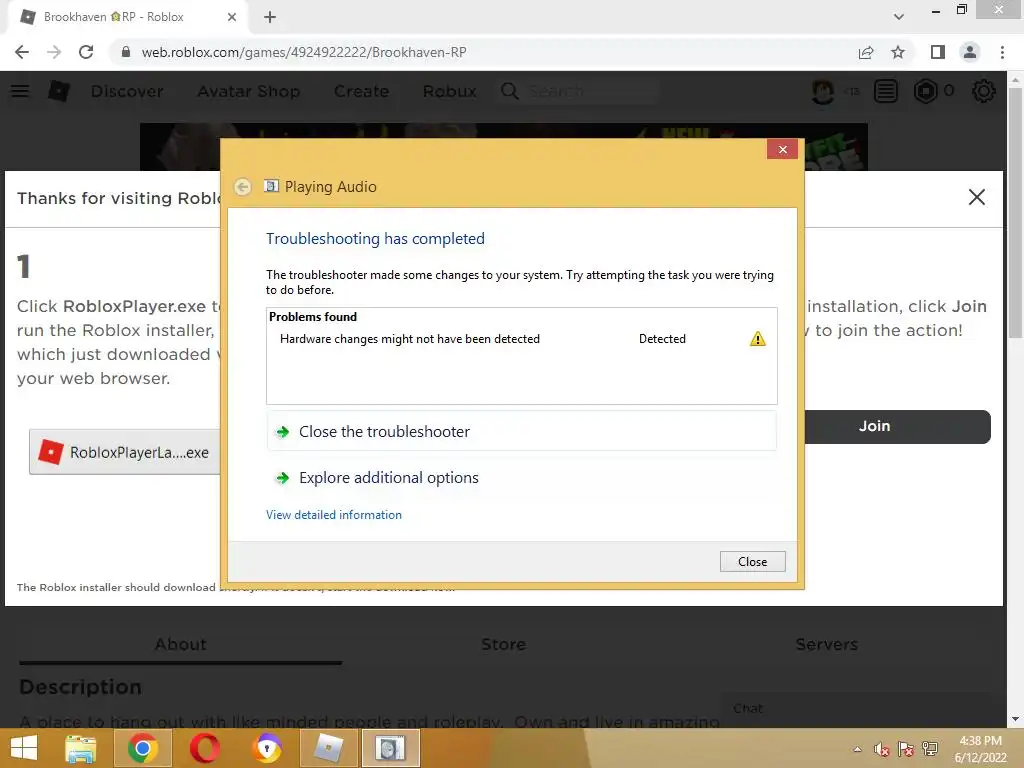This screenshot has height=768, width=1024.
Task: Click the Robux balance icon
Action: pyautogui.click(x=925, y=91)
